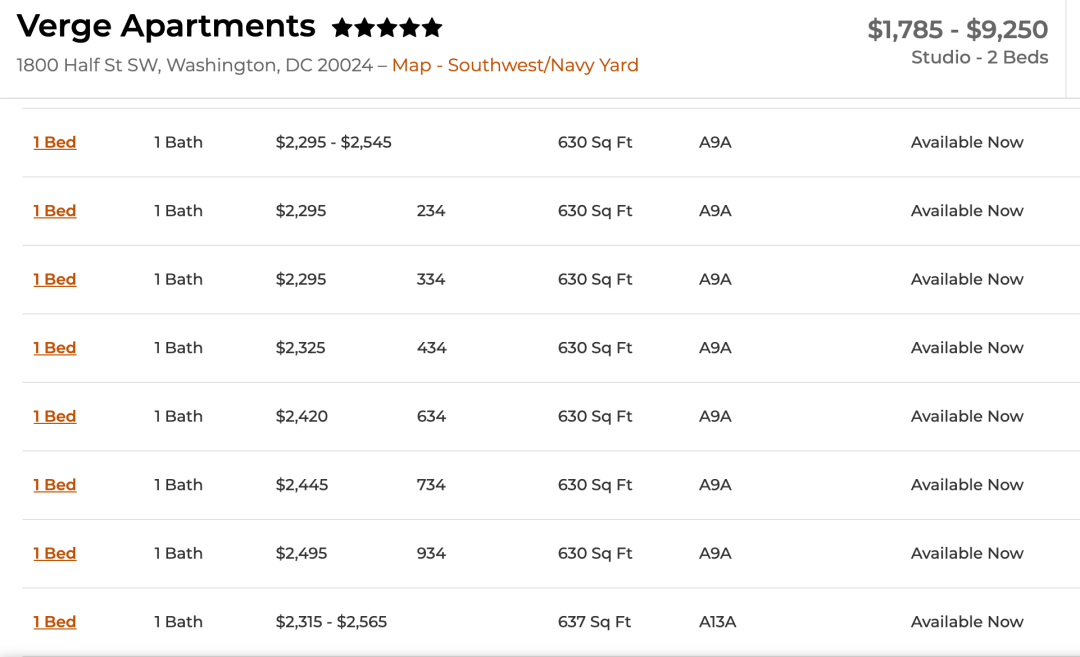Click the 637 Sq Ft value
1080x657 pixels.
click(594, 622)
